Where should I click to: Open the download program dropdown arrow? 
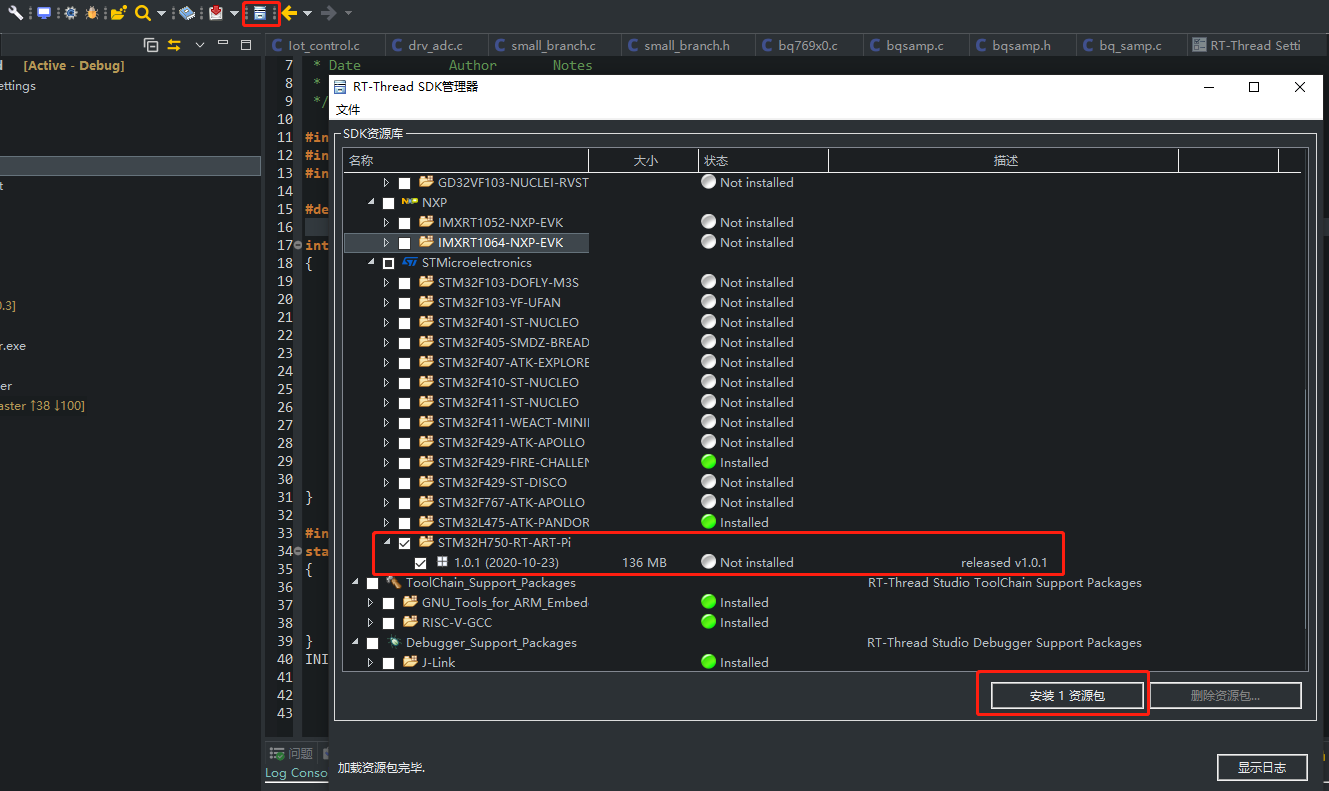pyautogui.click(x=234, y=13)
